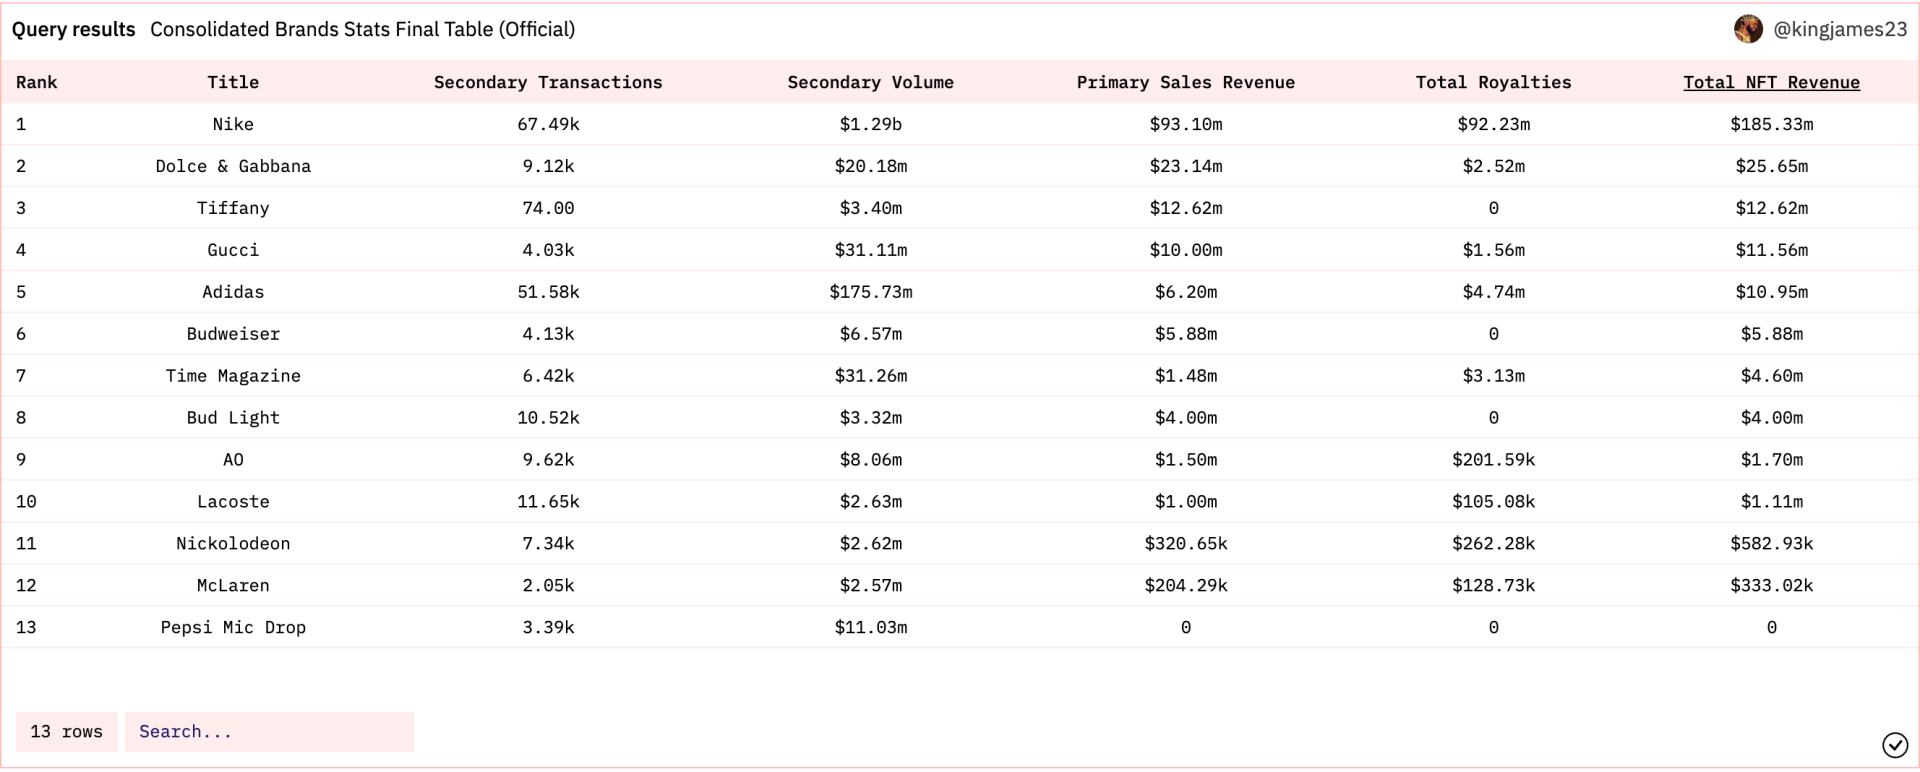Click Consolidated Brands Stats Final Table heading
Screen dimensions: 1920x772
pos(362,29)
